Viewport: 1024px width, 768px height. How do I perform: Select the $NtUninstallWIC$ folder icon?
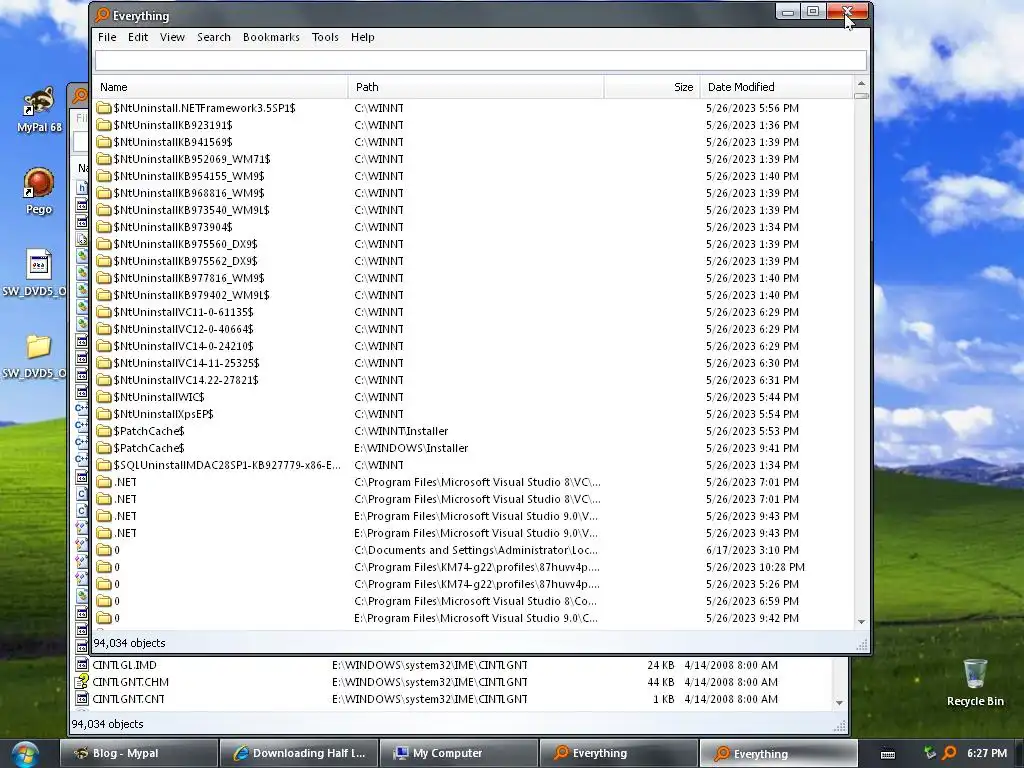tap(104, 396)
